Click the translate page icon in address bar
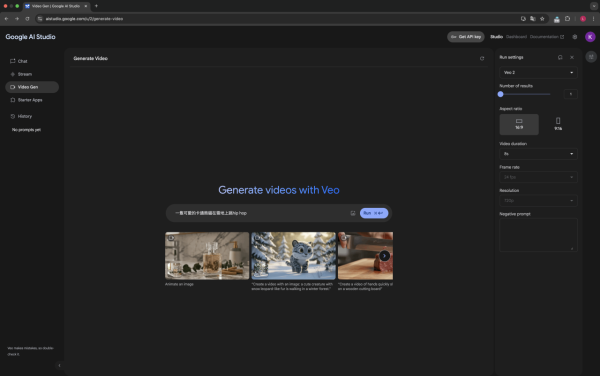This screenshot has width=600, height=376. point(533,19)
